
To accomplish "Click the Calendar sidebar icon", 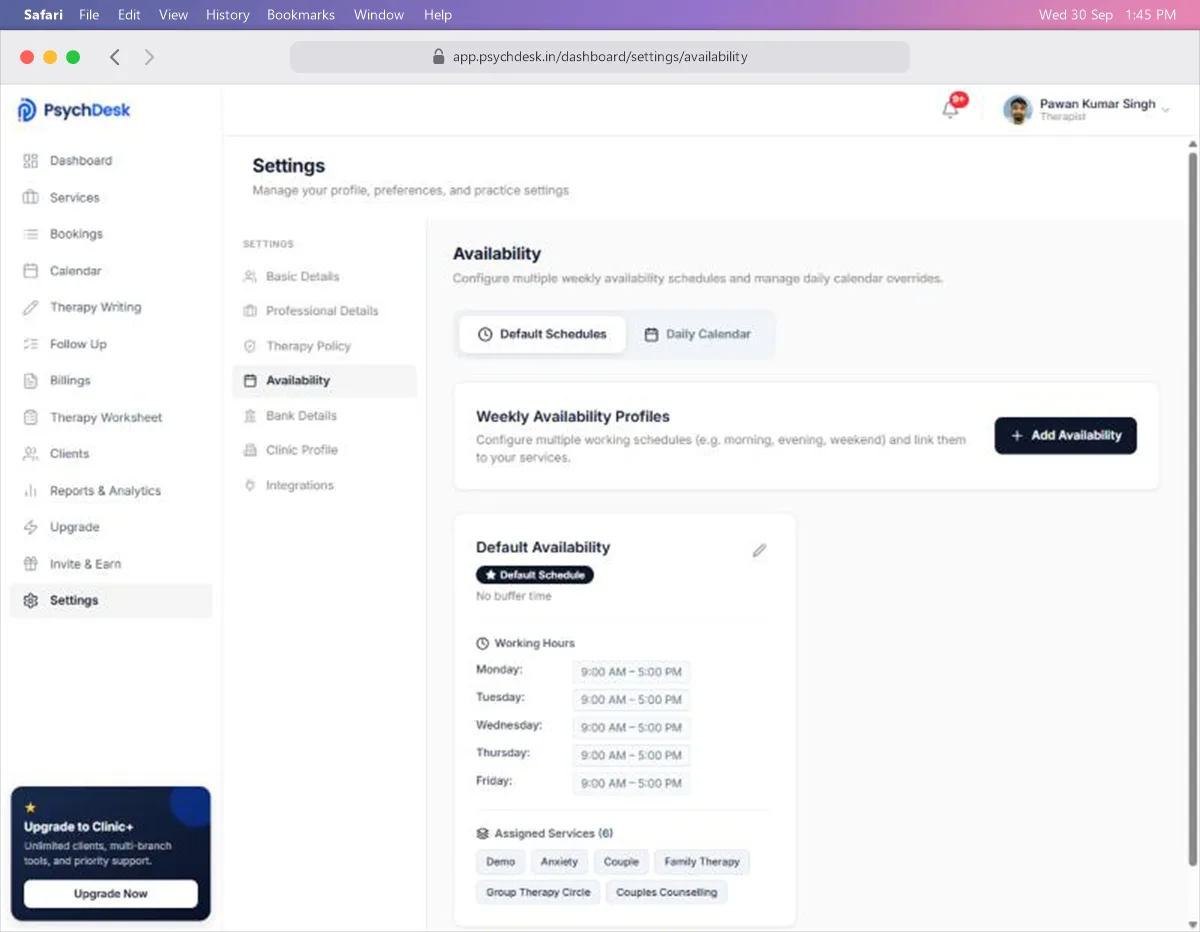I will [x=30, y=271].
